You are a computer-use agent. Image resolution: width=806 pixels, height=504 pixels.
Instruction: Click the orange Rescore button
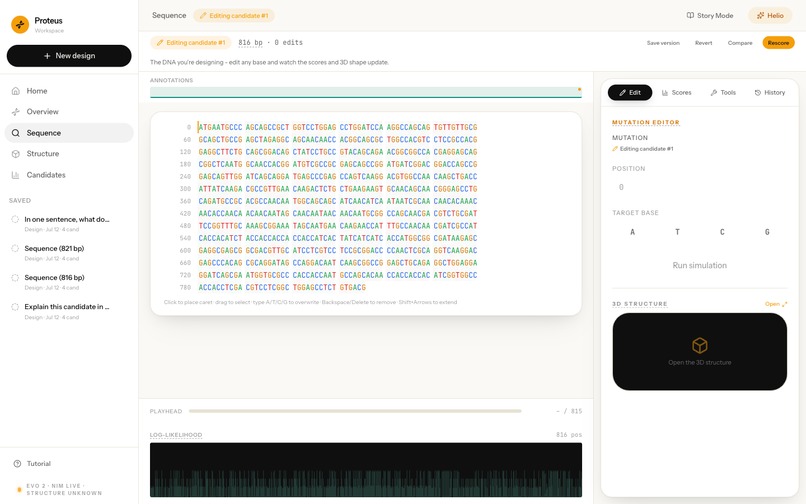pyautogui.click(x=778, y=43)
